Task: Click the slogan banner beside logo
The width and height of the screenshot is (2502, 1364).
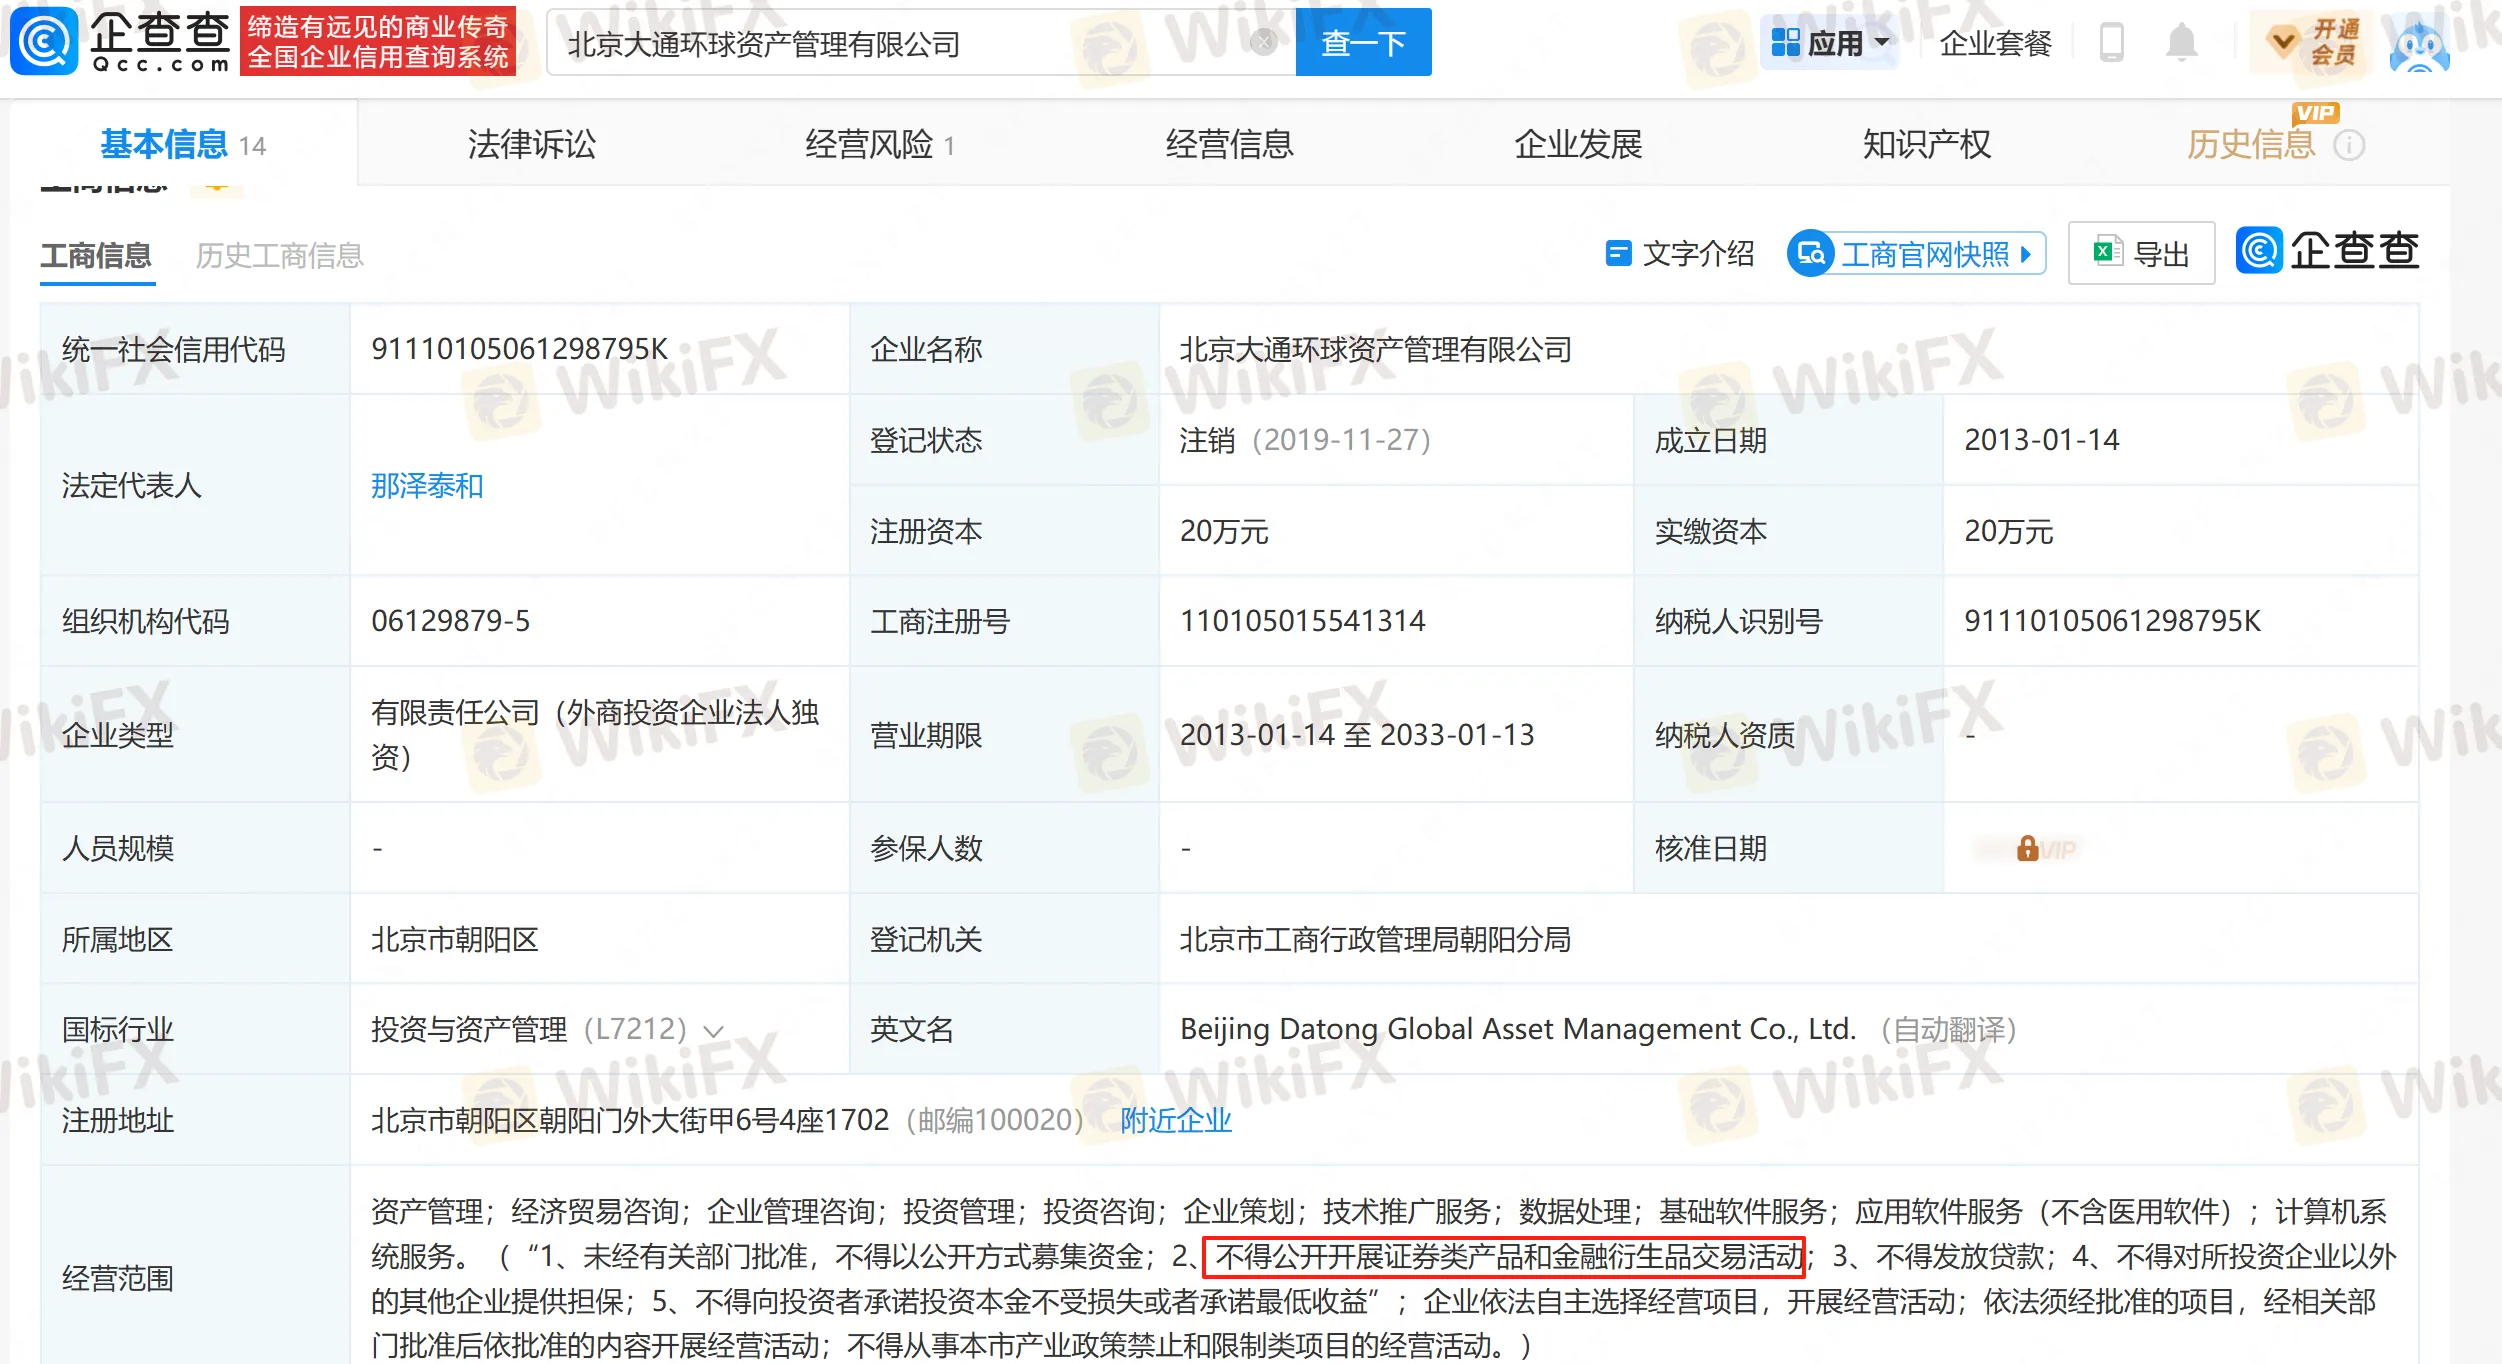Action: [377, 41]
